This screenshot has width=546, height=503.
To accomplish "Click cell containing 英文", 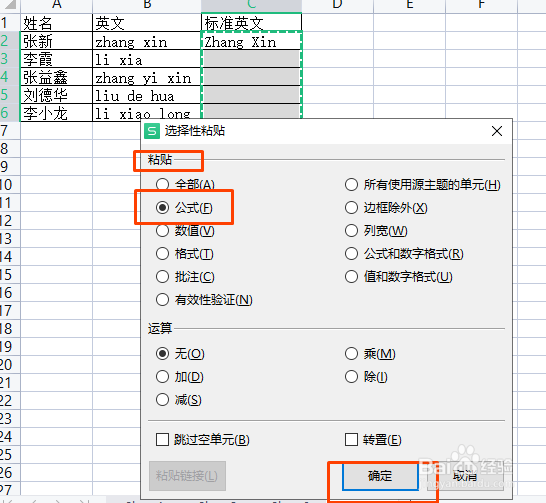I will tap(147, 23).
